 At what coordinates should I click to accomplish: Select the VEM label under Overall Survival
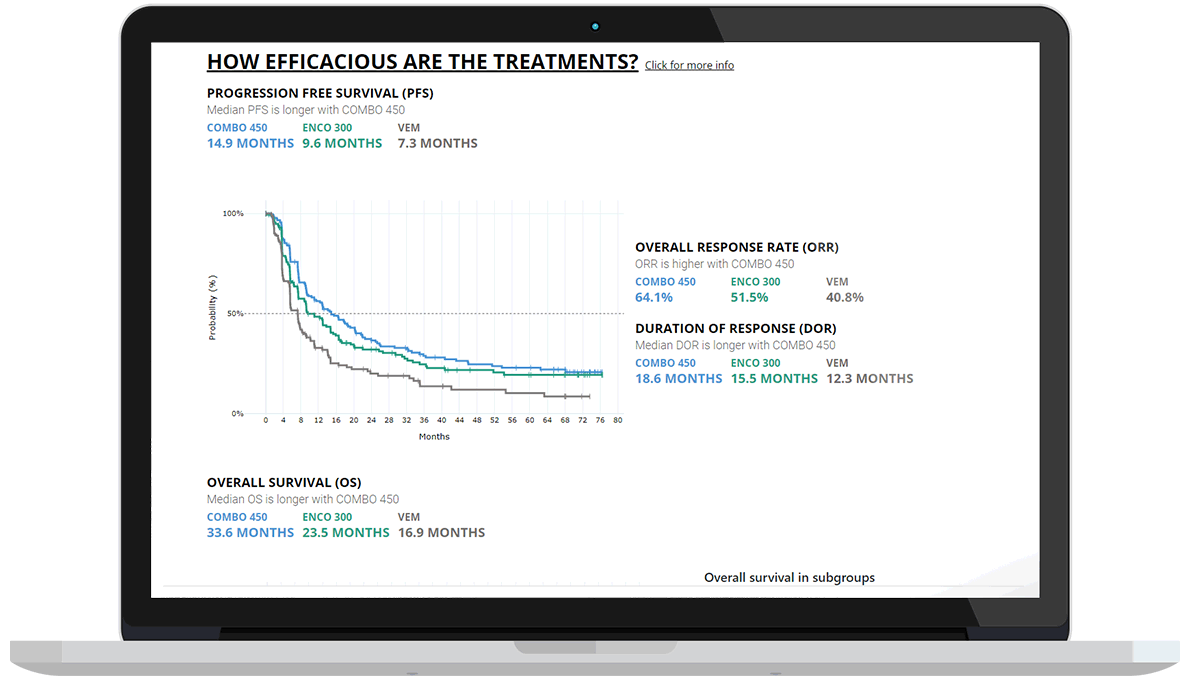point(407,516)
